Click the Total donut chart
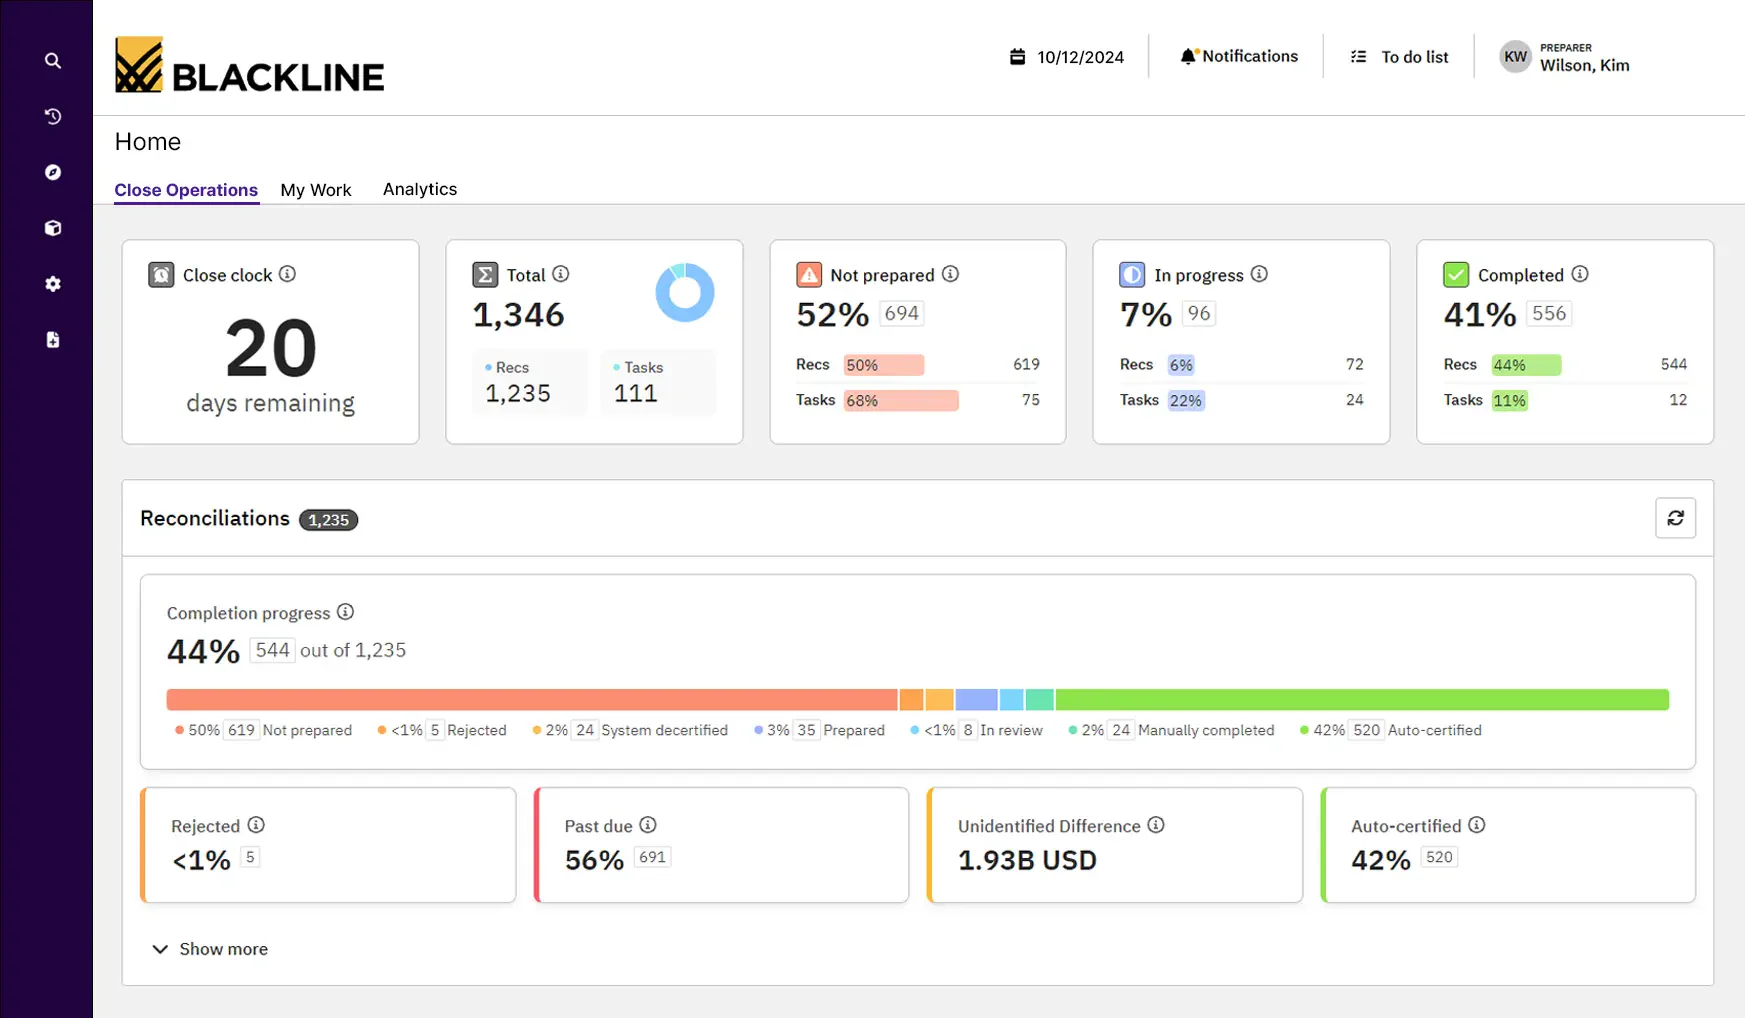1745x1018 pixels. pos(685,293)
